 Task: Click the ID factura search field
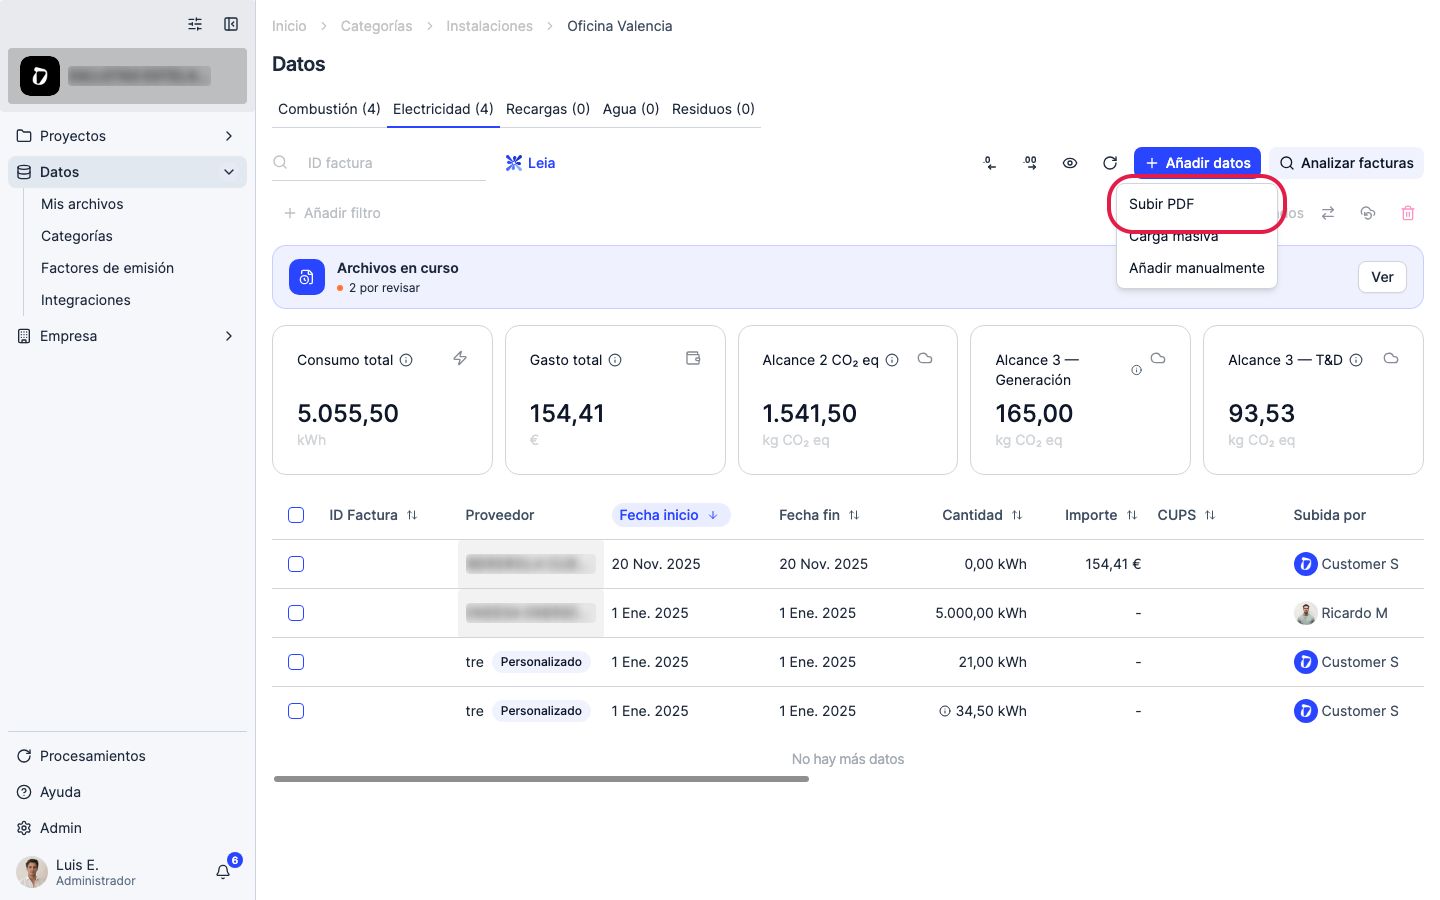[379, 163]
